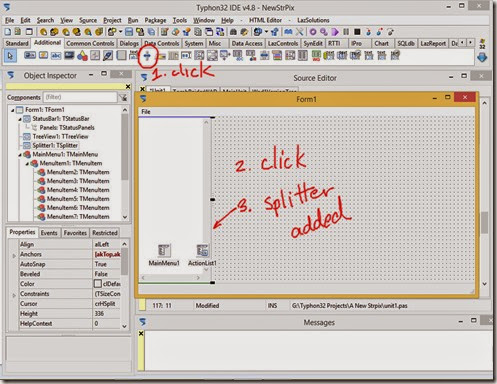Pick the TBevel component icon
This screenshot has width=497, height=384.
(x=95, y=55)
